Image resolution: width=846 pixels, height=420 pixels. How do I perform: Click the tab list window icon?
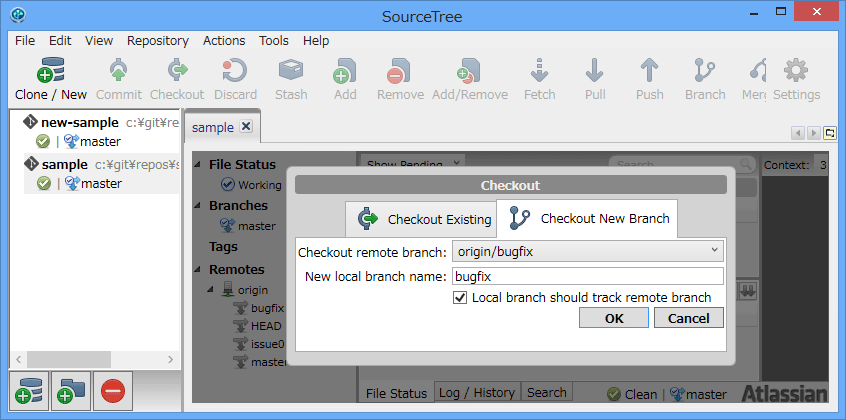[830, 132]
